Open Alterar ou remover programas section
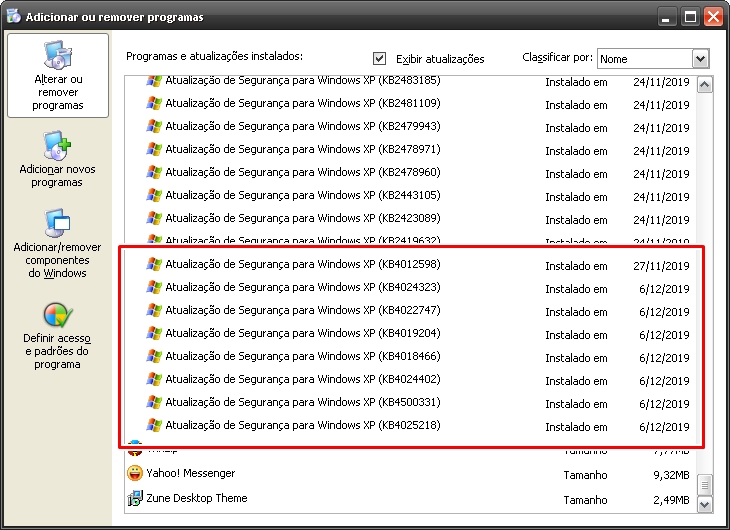 point(58,75)
